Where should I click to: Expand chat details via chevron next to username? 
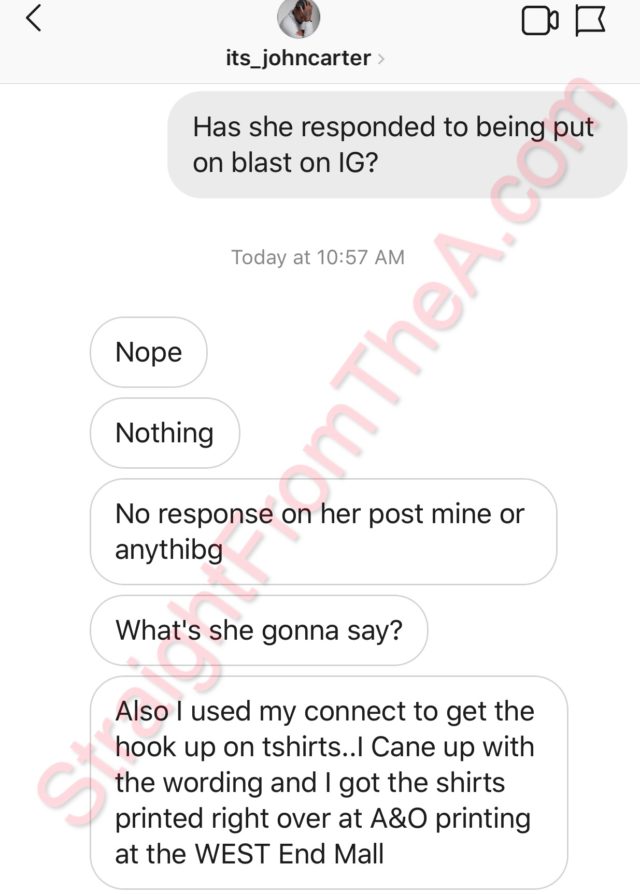click(x=381, y=59)
